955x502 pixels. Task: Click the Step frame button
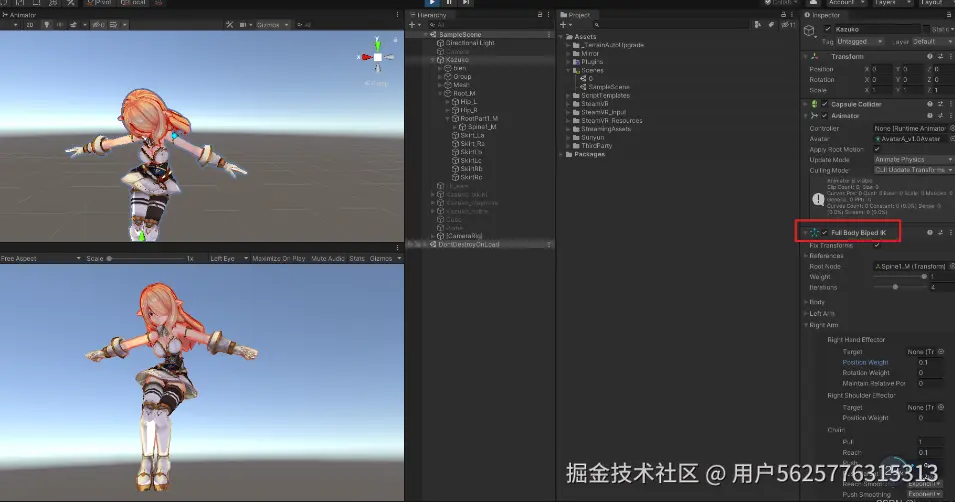tap(465, 2)
